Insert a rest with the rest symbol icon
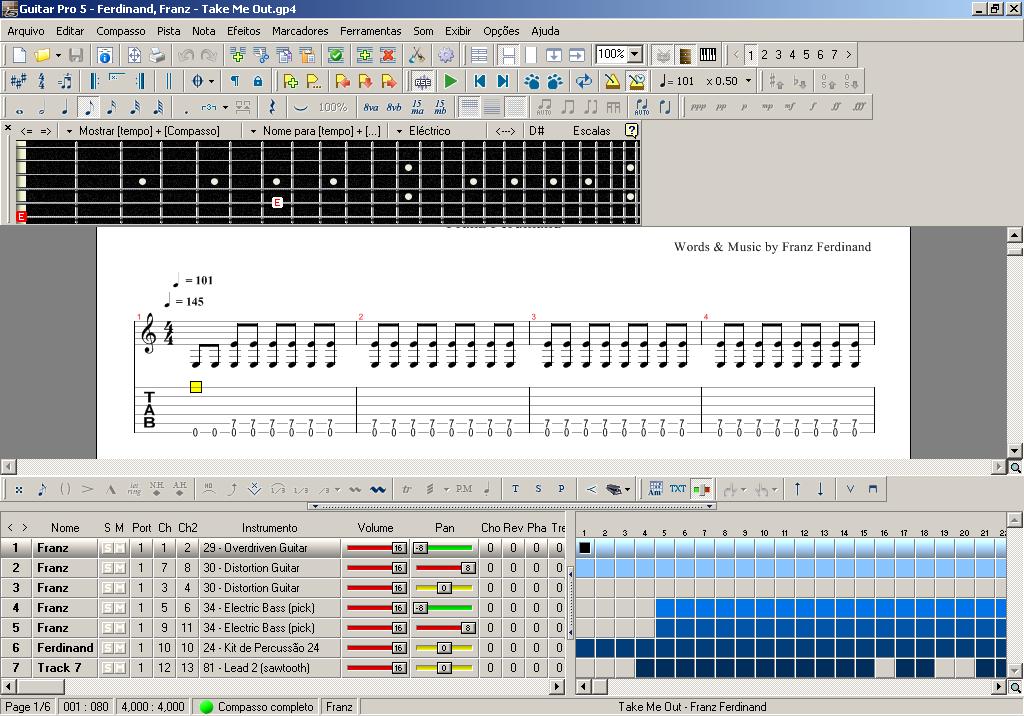The height and width of the screenshot is (716, 1024). coord(272,108)
